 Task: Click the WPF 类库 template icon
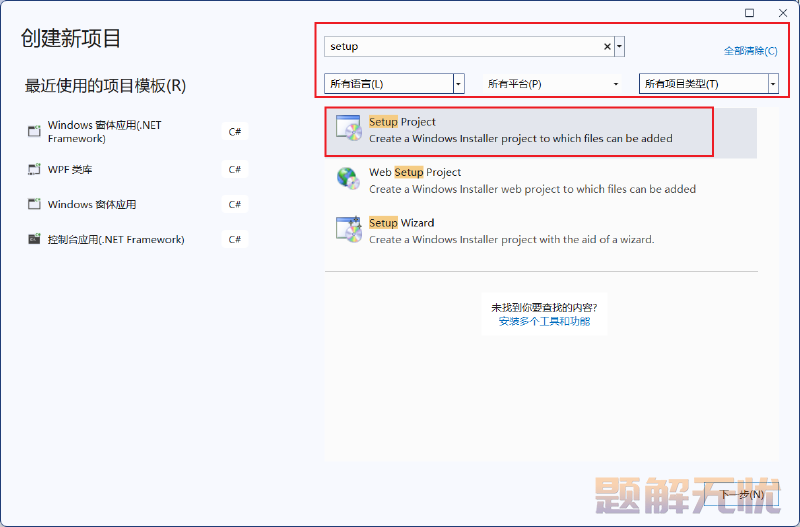coord(34,169)
